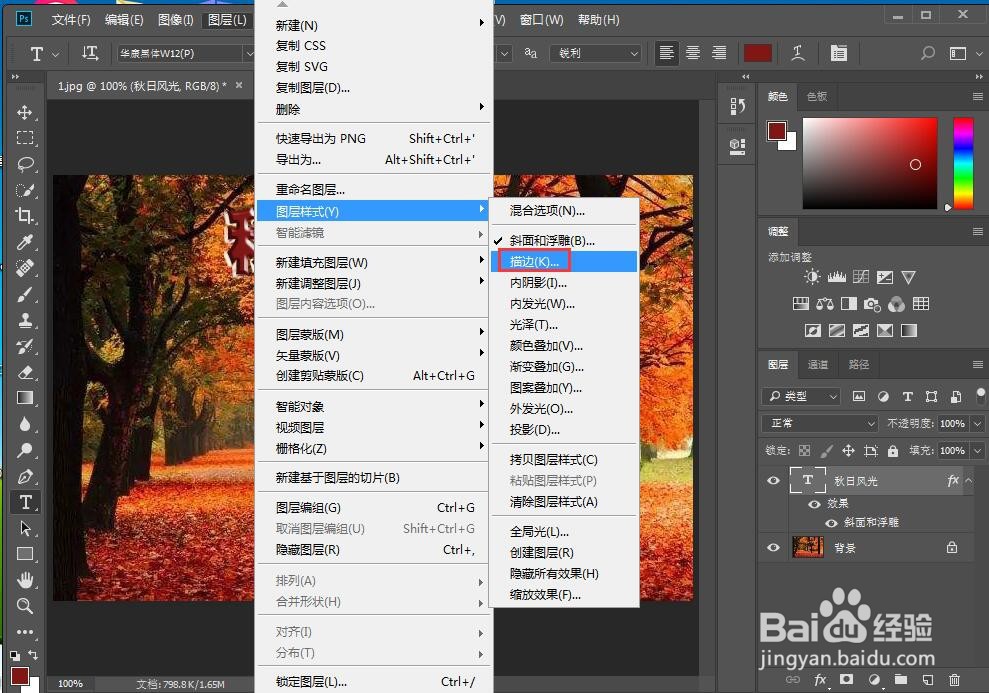Click the 背景 layer thumbnail

808,547
